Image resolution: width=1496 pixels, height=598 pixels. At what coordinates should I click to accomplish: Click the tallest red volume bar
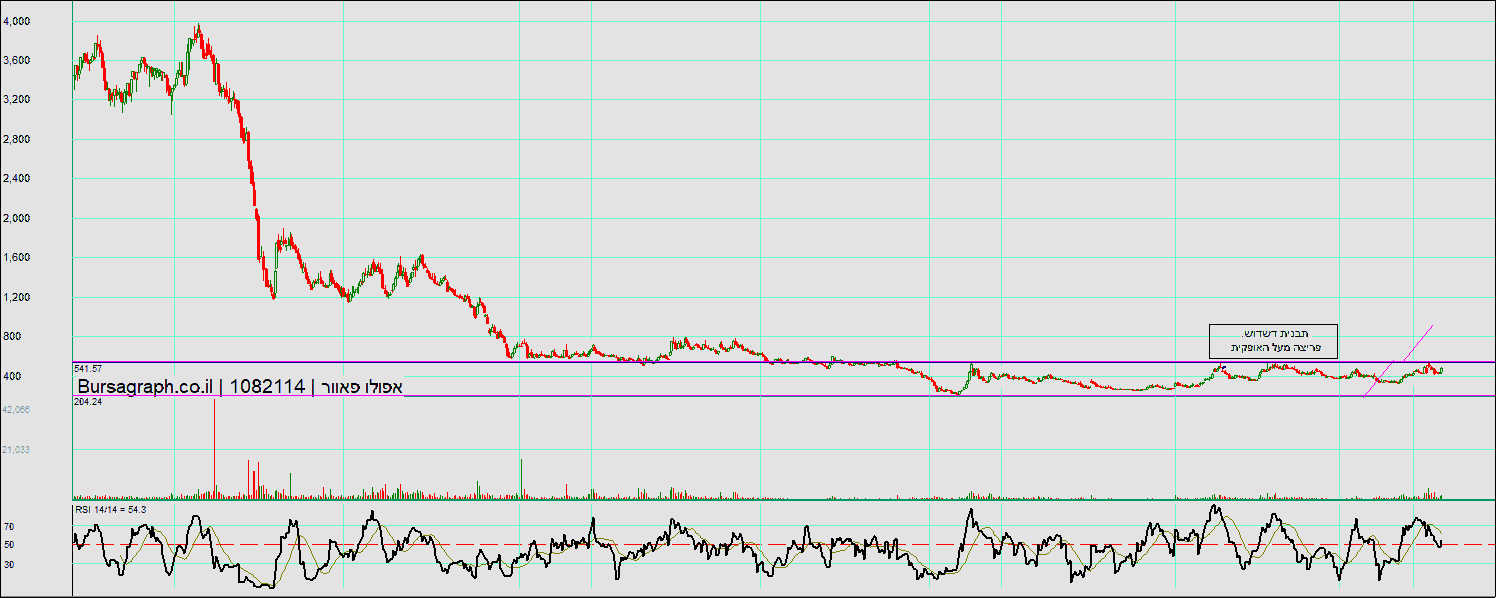click(214, 448)
